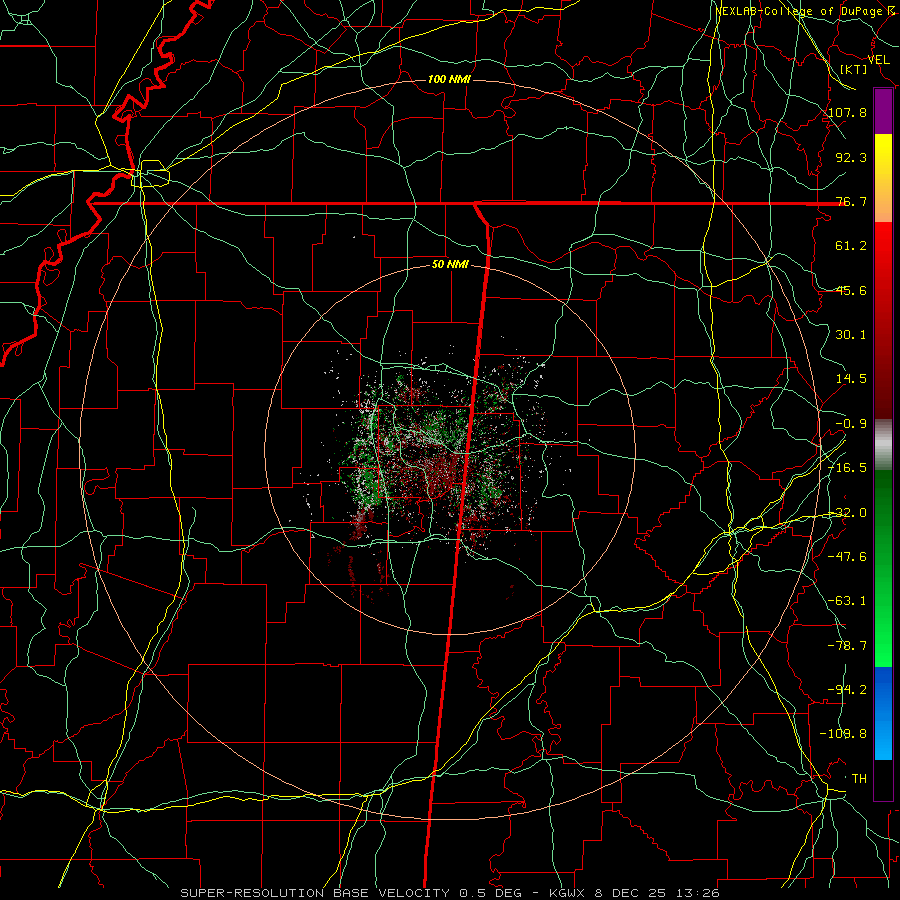This screenshot has width=900, height=900.
Task: Click the -16.5 legend value
Action: pos(848,468)
